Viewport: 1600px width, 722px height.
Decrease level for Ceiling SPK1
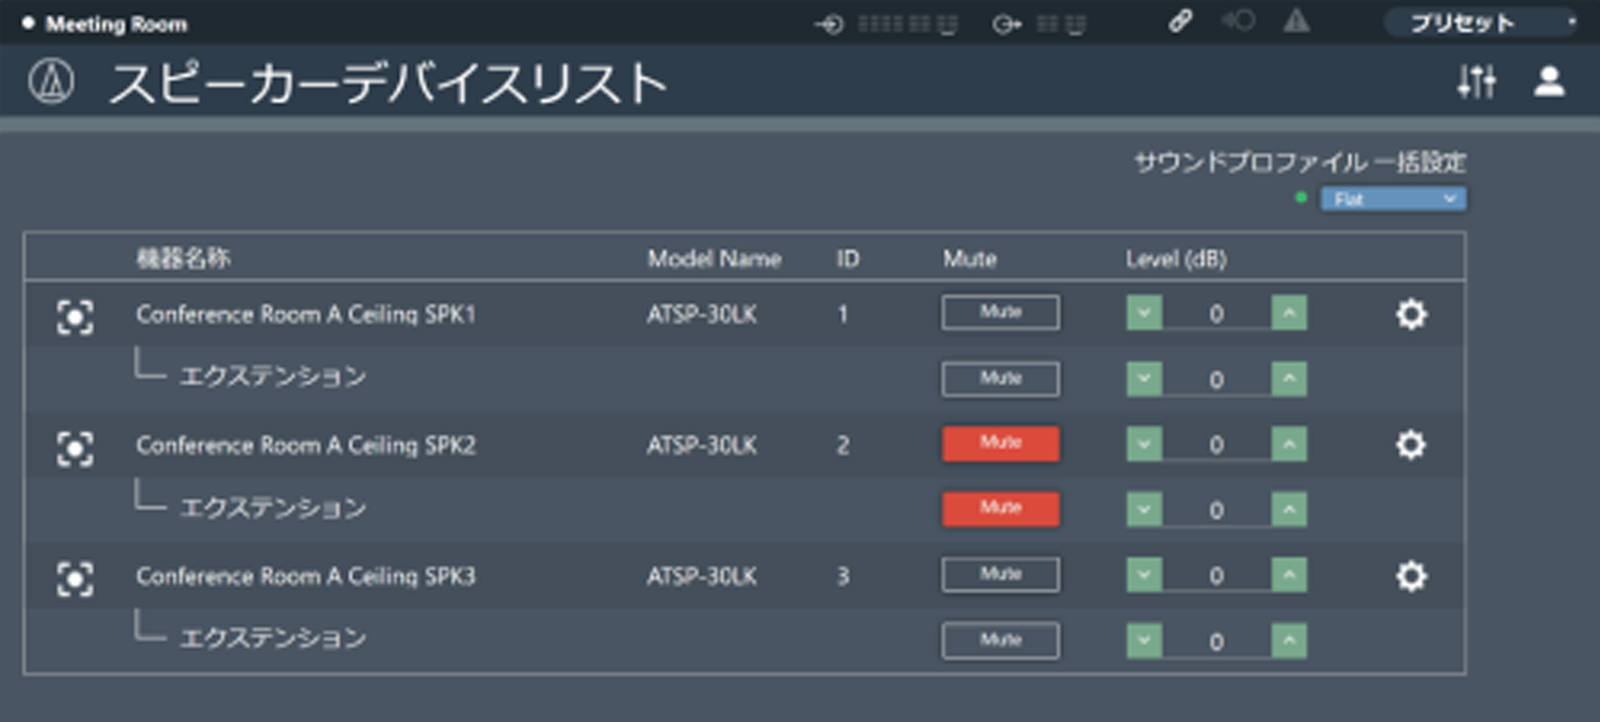click(x=1144, y=313)
